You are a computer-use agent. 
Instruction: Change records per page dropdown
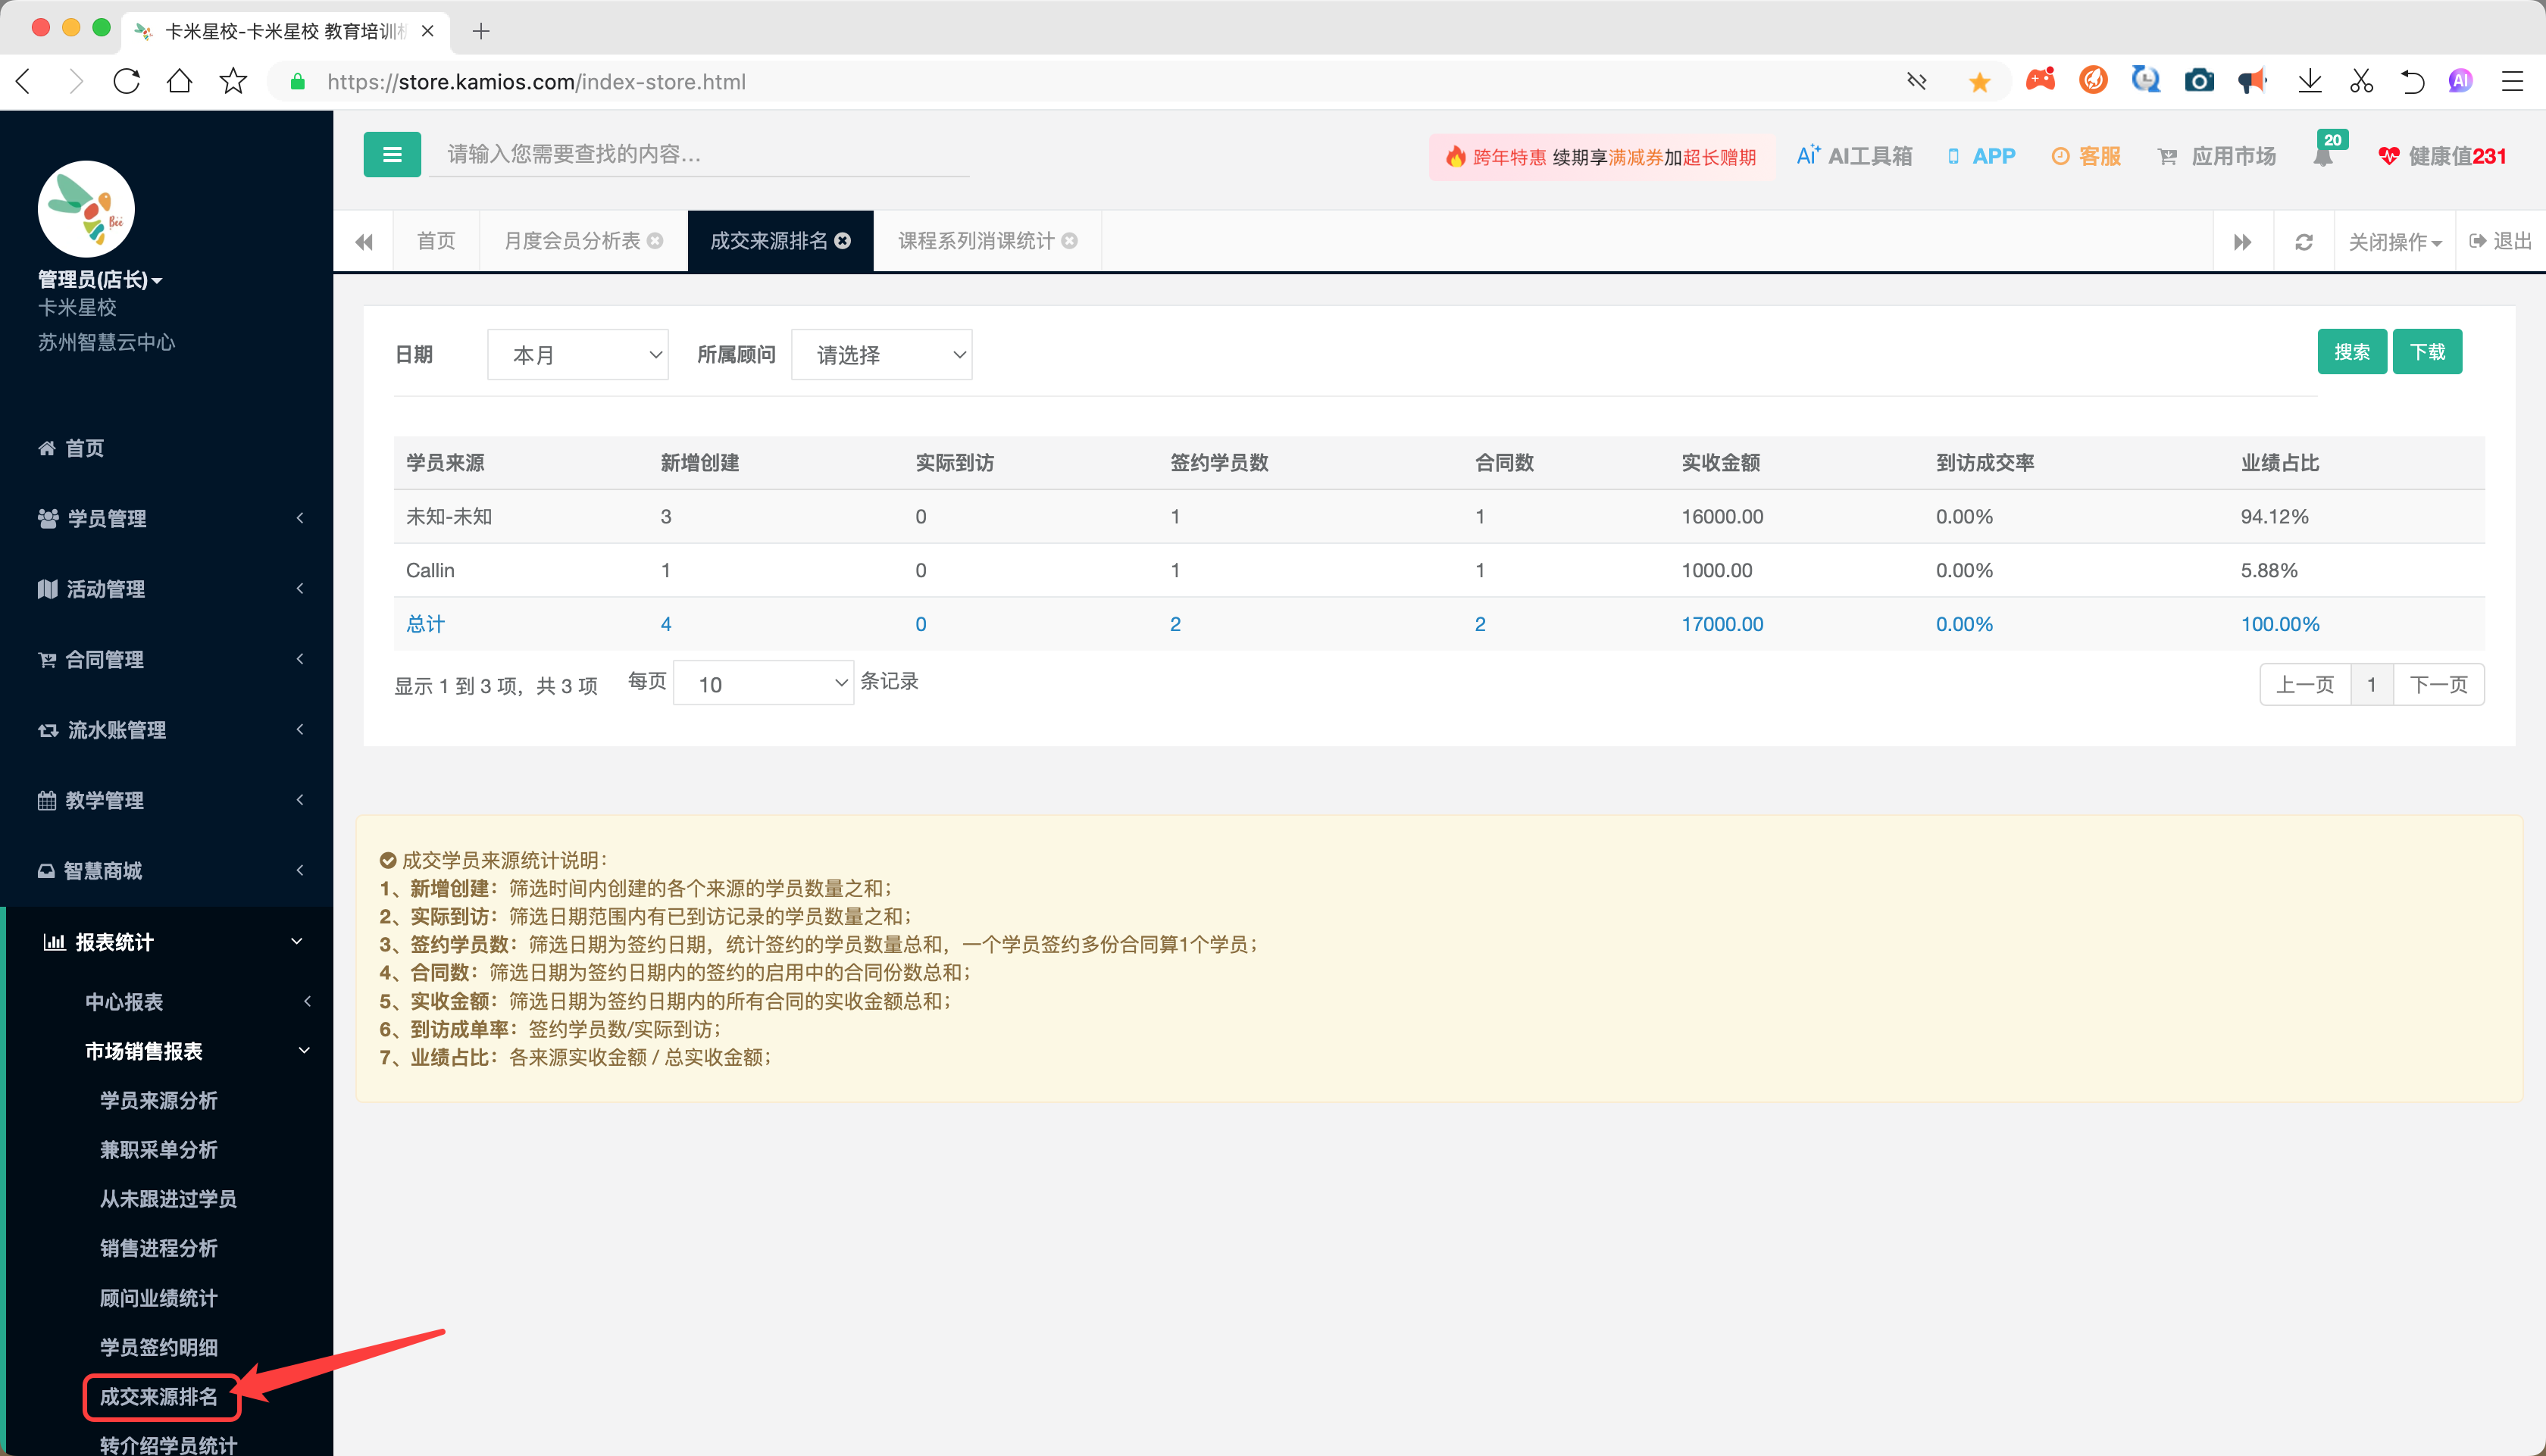click(763, 684)
